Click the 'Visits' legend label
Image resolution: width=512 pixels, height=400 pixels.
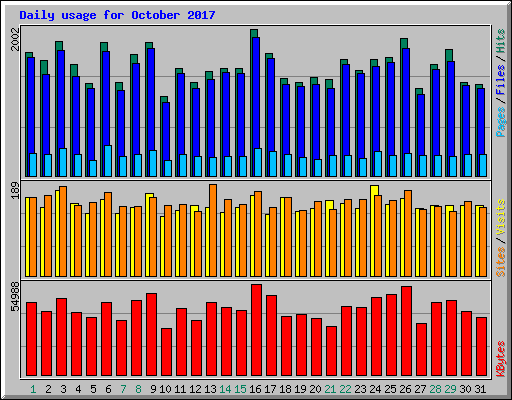pyautogui.click(x=500, y=217)
